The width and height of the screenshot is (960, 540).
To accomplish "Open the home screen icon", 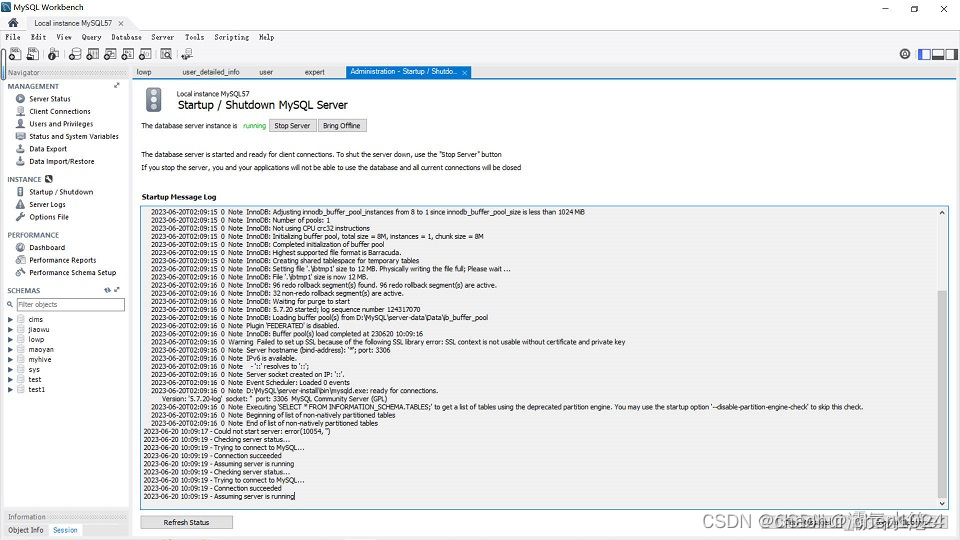I will (x=13, y=23).
